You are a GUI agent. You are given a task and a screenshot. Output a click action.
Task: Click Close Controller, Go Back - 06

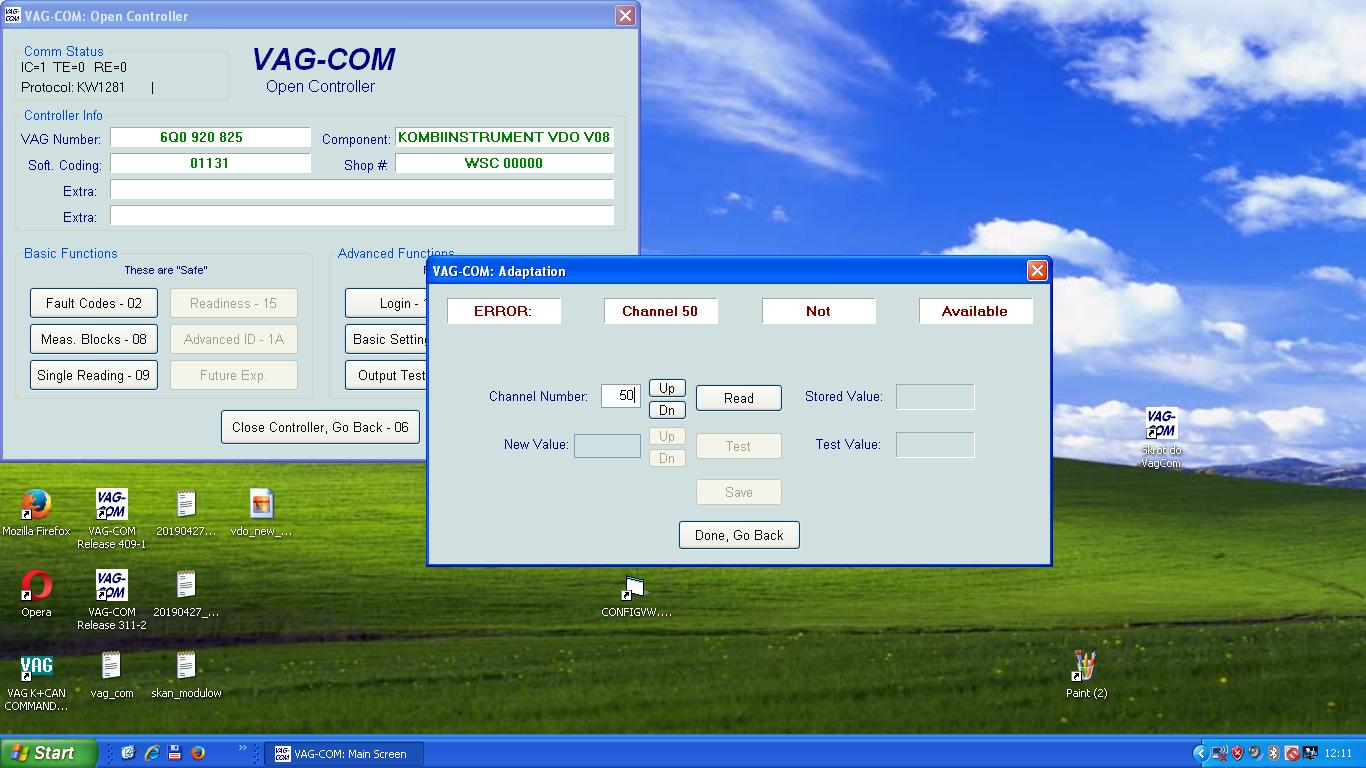(320, 427)
